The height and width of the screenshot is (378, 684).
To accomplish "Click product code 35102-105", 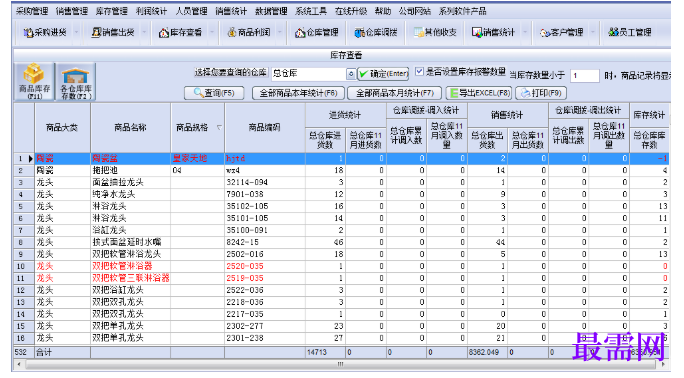I will [247, 207].
